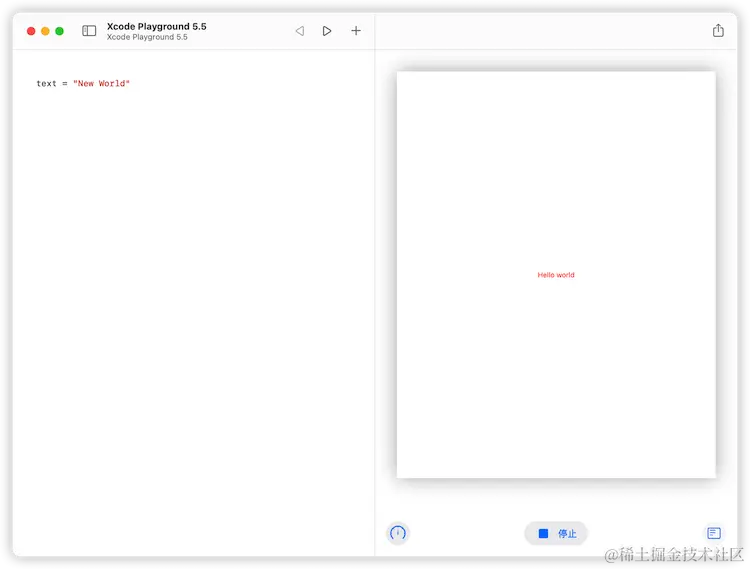Maximize window with green button
Image resolution: width=750 pixels, height=569 pixels.
point(59,31)
